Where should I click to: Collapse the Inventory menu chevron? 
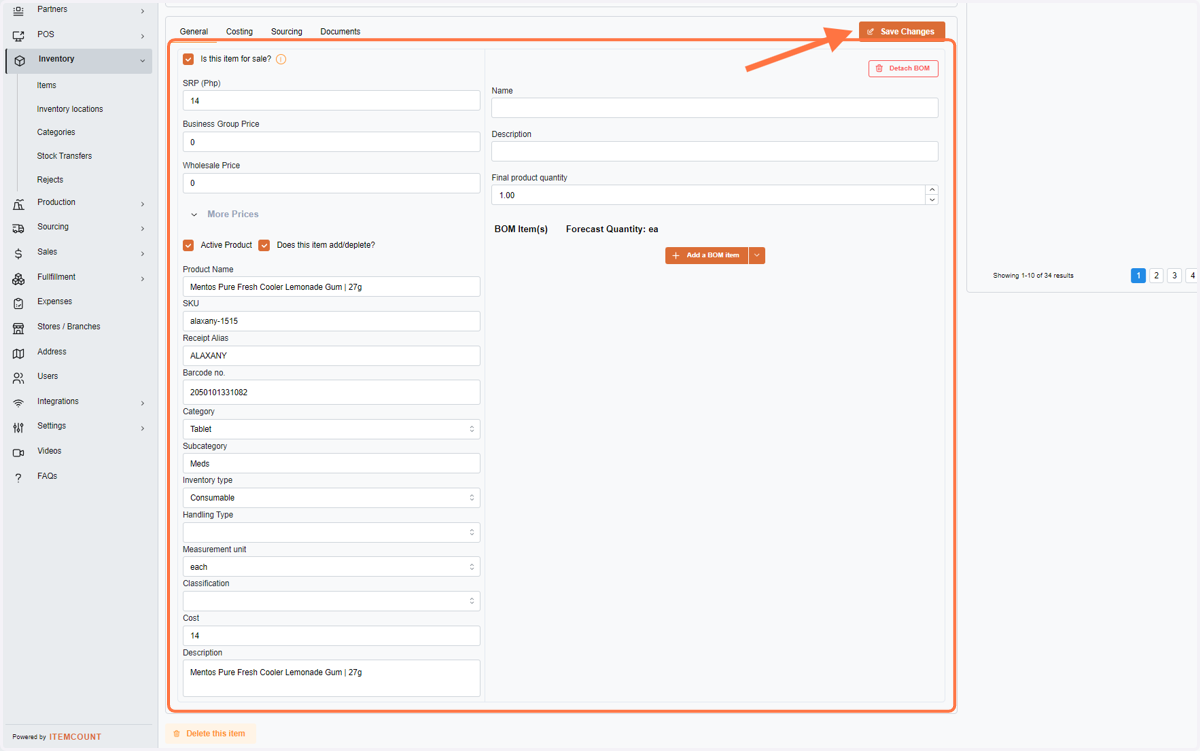pos(142,61)
